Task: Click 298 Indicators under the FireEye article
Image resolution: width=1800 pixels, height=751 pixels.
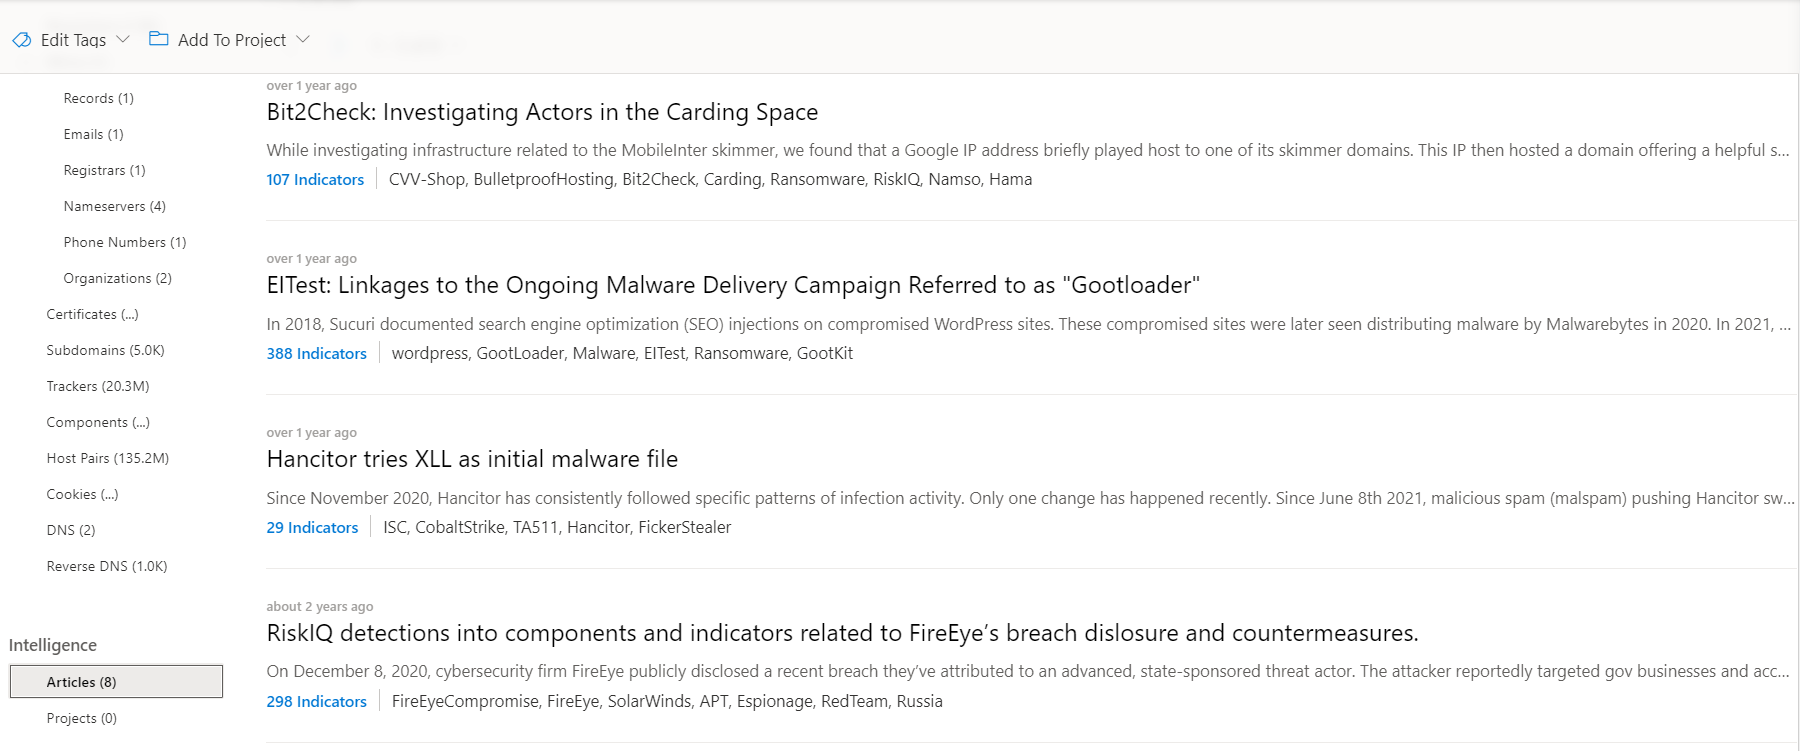Action: point(316,701)
